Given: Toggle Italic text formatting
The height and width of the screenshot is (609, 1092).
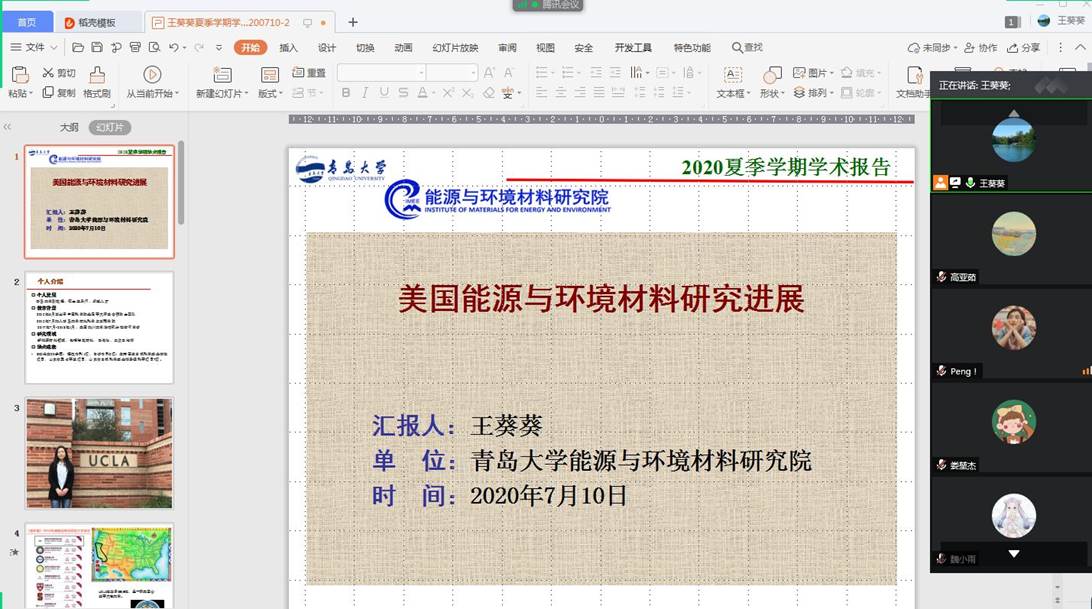Looking at the screenshot, I should (365, 93).
